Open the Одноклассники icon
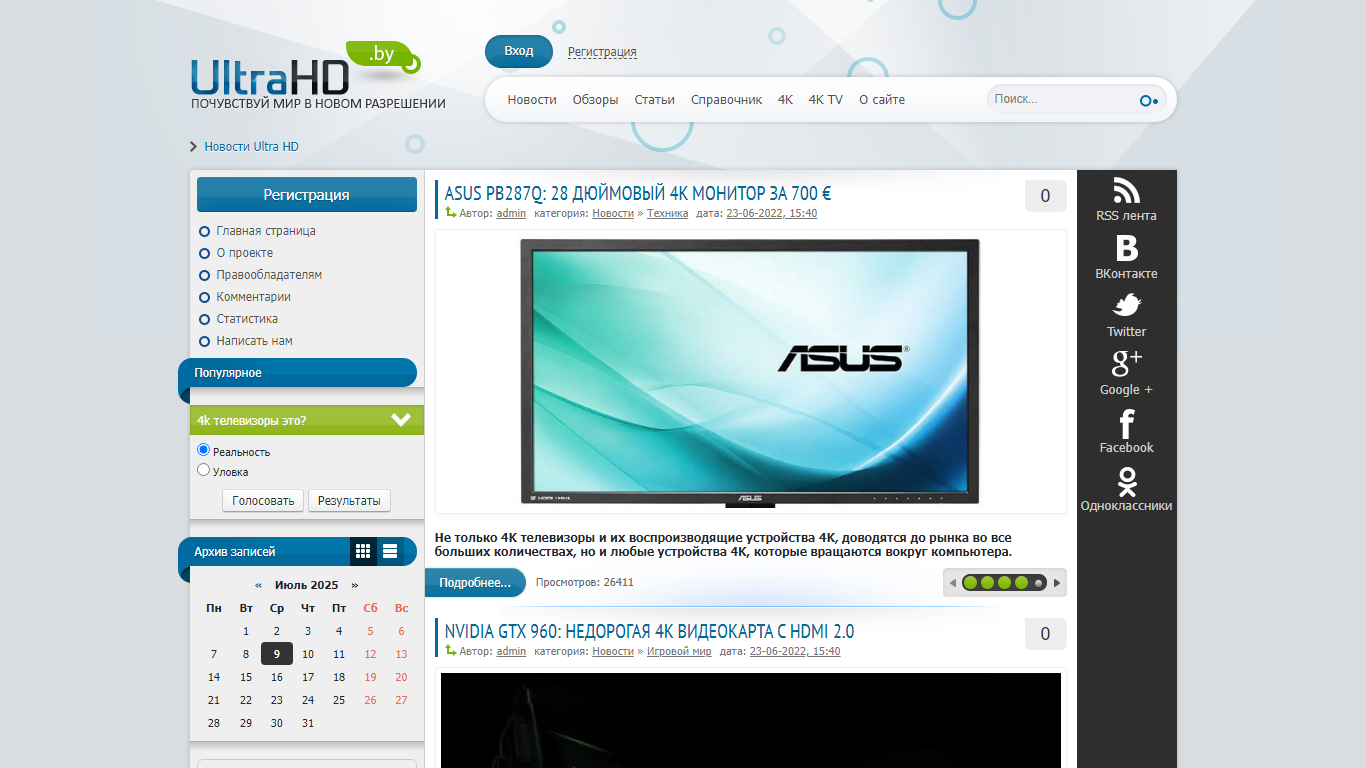 1126,481
